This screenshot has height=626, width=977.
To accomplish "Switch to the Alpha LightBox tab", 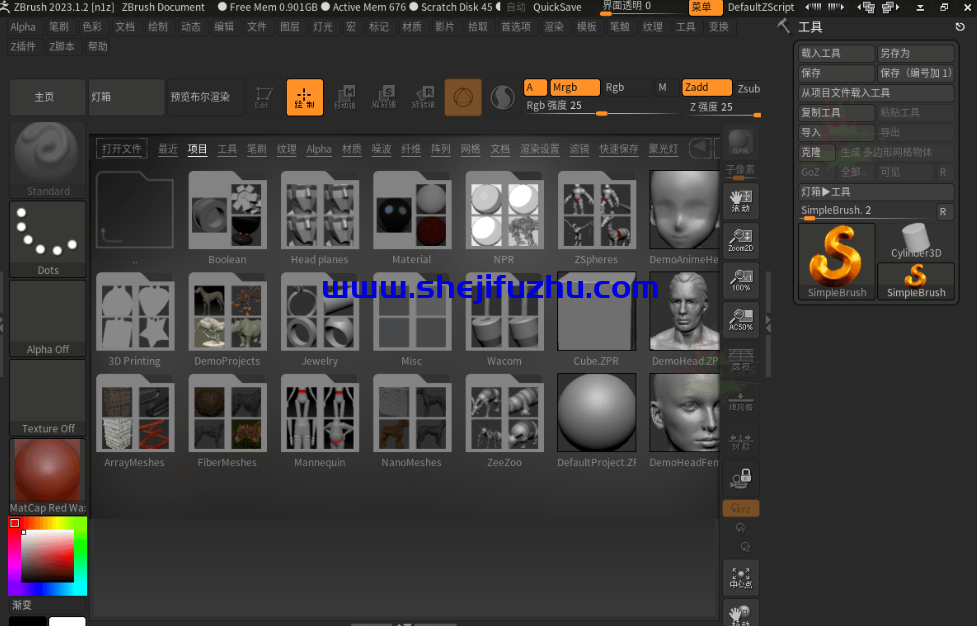I will point(318,149).
